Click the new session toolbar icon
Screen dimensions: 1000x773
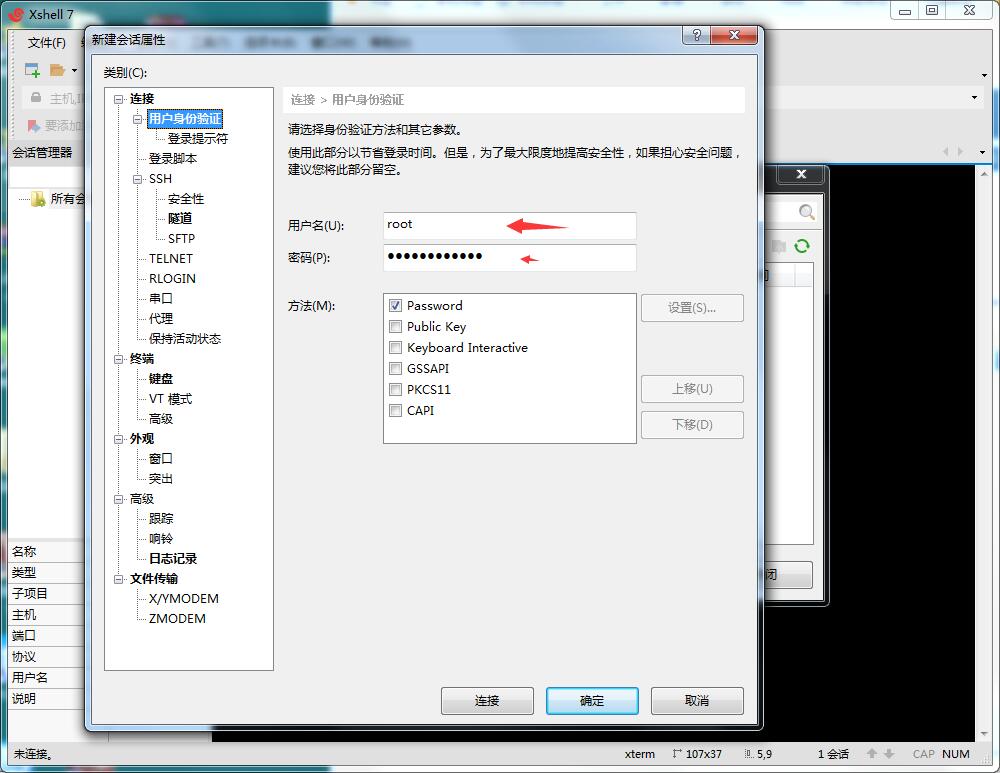tap(32, 70)
